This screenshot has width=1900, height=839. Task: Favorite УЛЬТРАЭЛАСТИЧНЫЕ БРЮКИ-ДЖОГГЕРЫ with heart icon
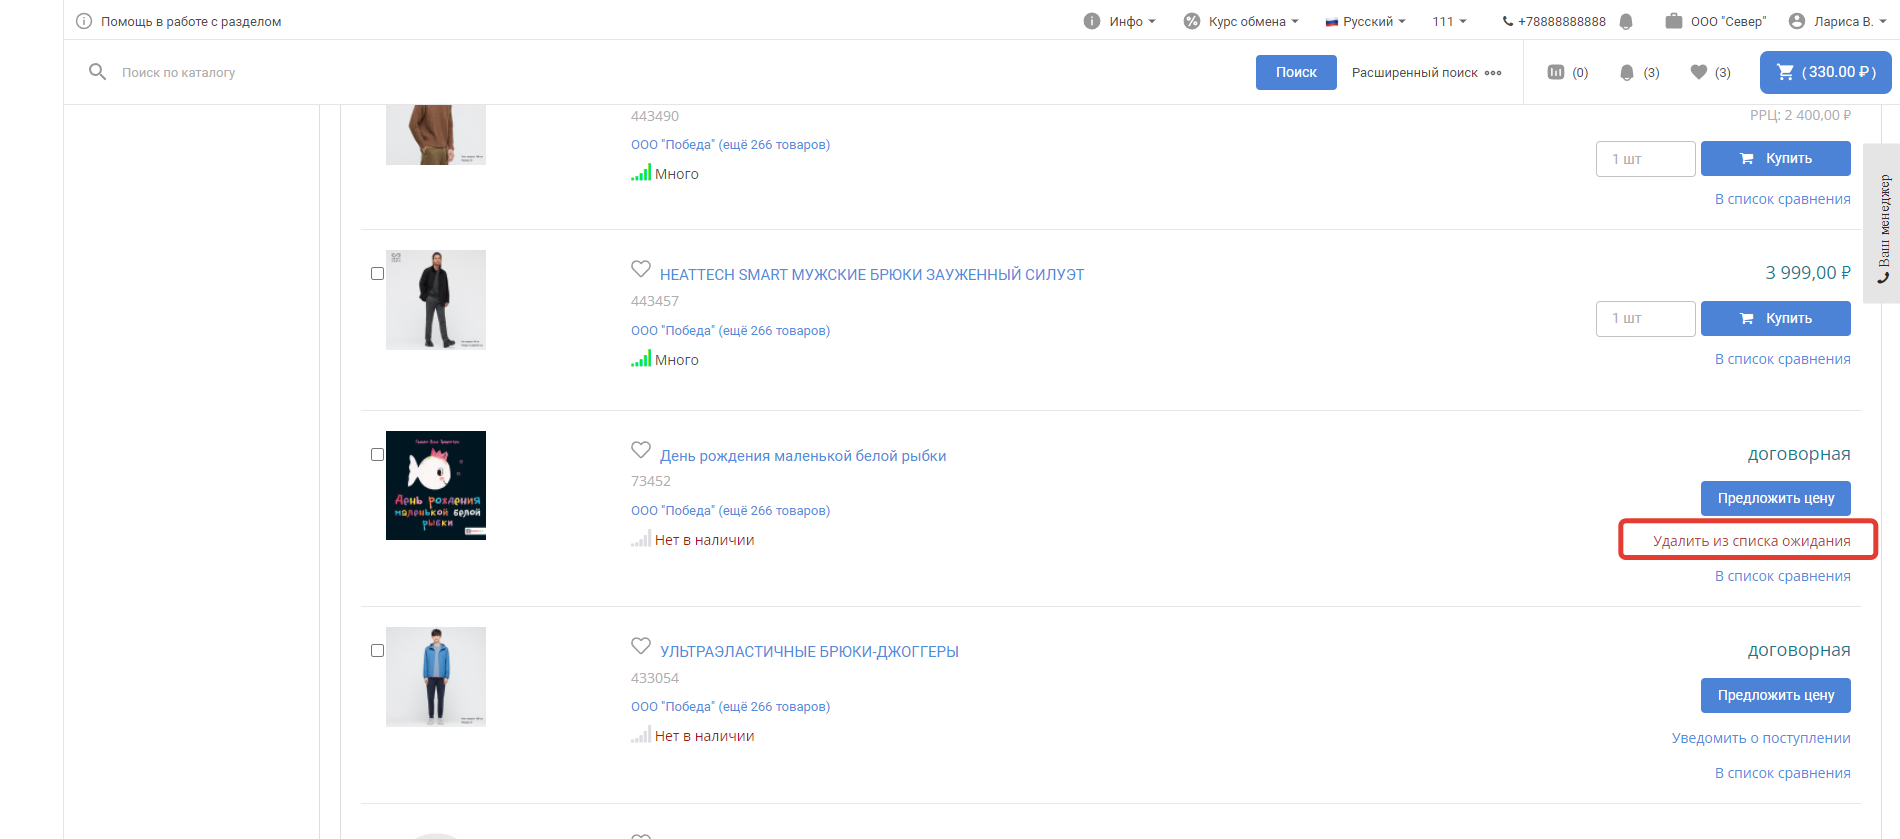click(x=641, y=646)
